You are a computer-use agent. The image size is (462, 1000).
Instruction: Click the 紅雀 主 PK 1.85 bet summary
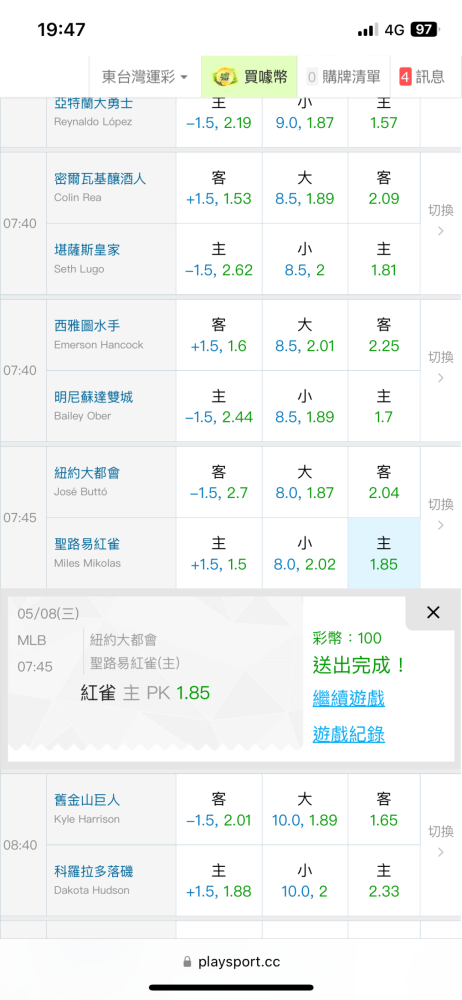tap(145, 693)
